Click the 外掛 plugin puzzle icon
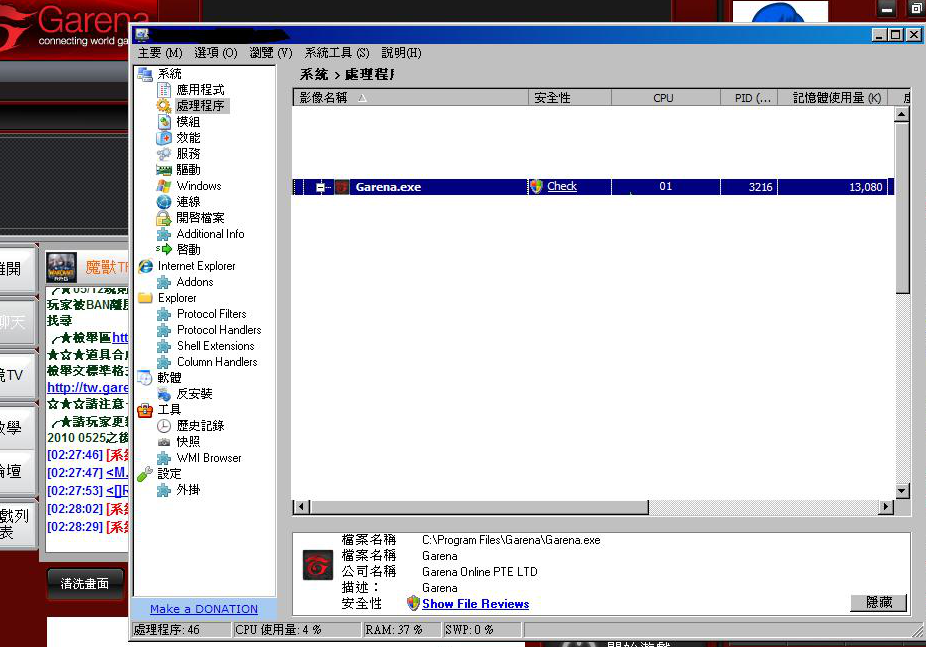Viewport: 926px width, 647px height. click(164, 490)
